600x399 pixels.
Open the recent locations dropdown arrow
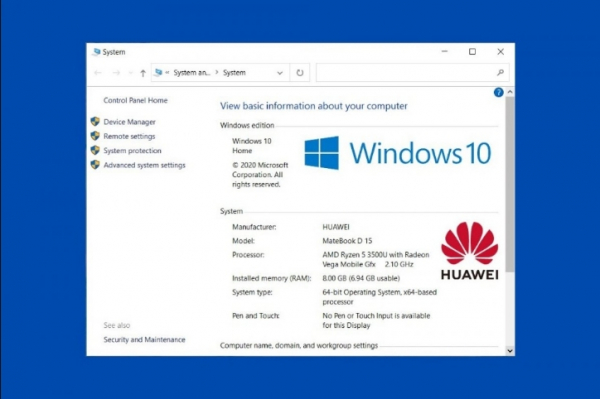click(130, 73)
